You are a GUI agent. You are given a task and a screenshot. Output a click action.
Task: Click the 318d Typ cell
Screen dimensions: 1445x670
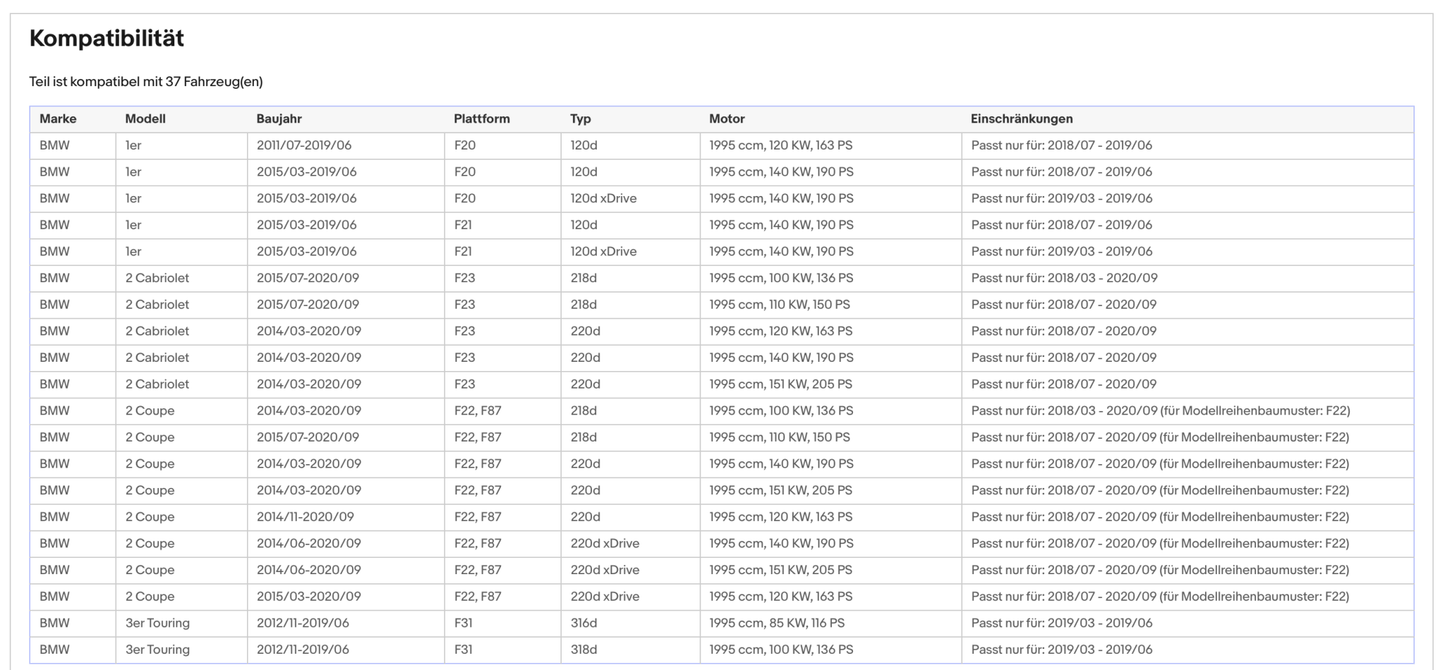583,650
